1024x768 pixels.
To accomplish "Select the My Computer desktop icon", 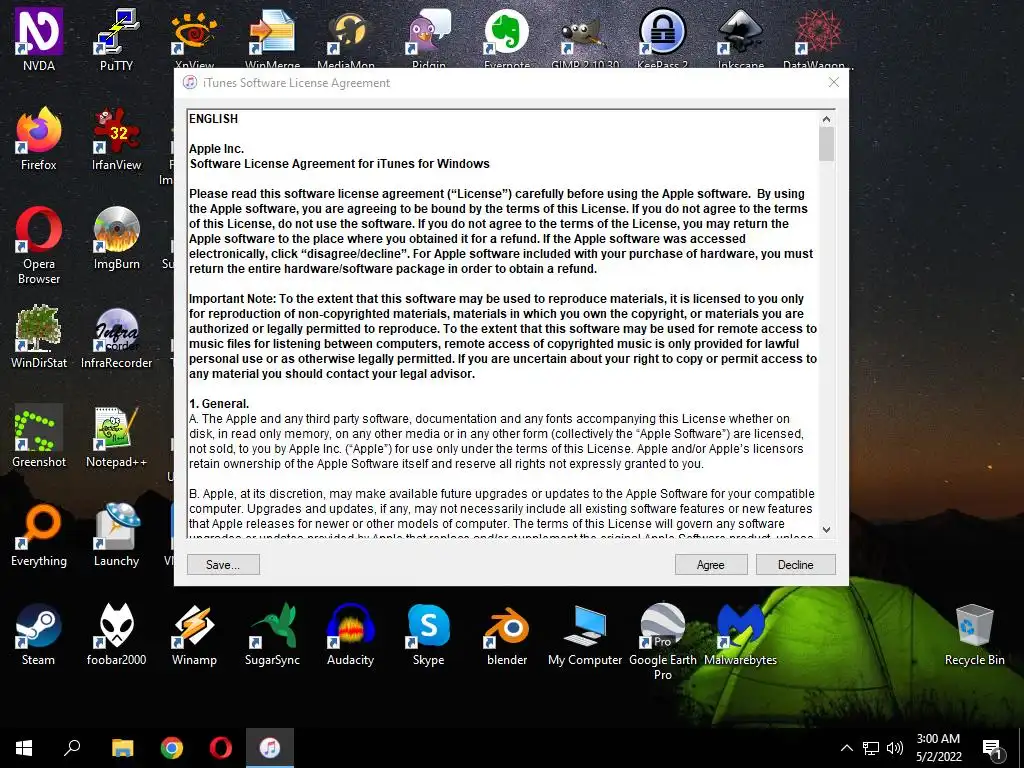I will click(x=585, y=635).
